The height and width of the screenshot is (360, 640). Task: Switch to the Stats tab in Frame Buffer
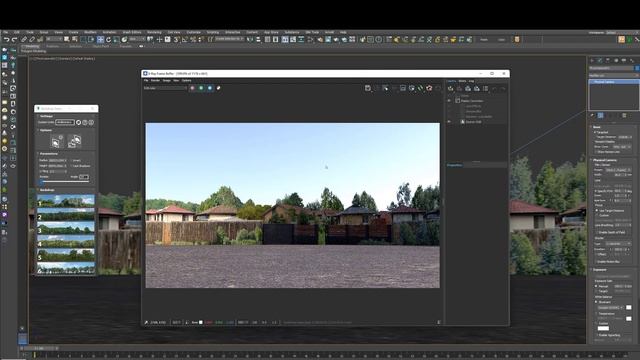coord(462,81)
